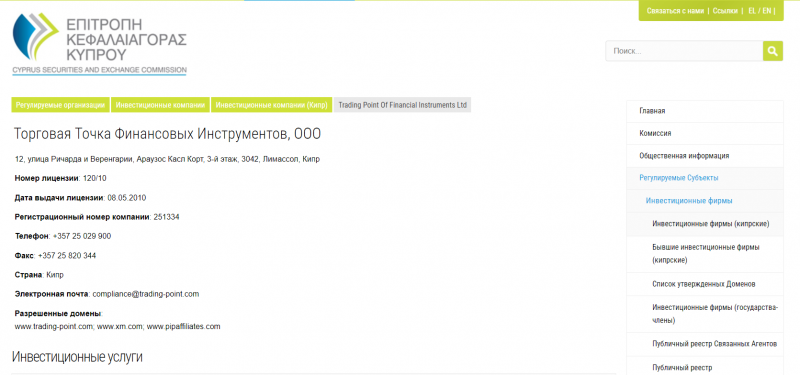Go to Регулируемые организации breadcrumb
Image resolution: width=800 pixels, height=375 pixels.
click(x=60, y=105)
